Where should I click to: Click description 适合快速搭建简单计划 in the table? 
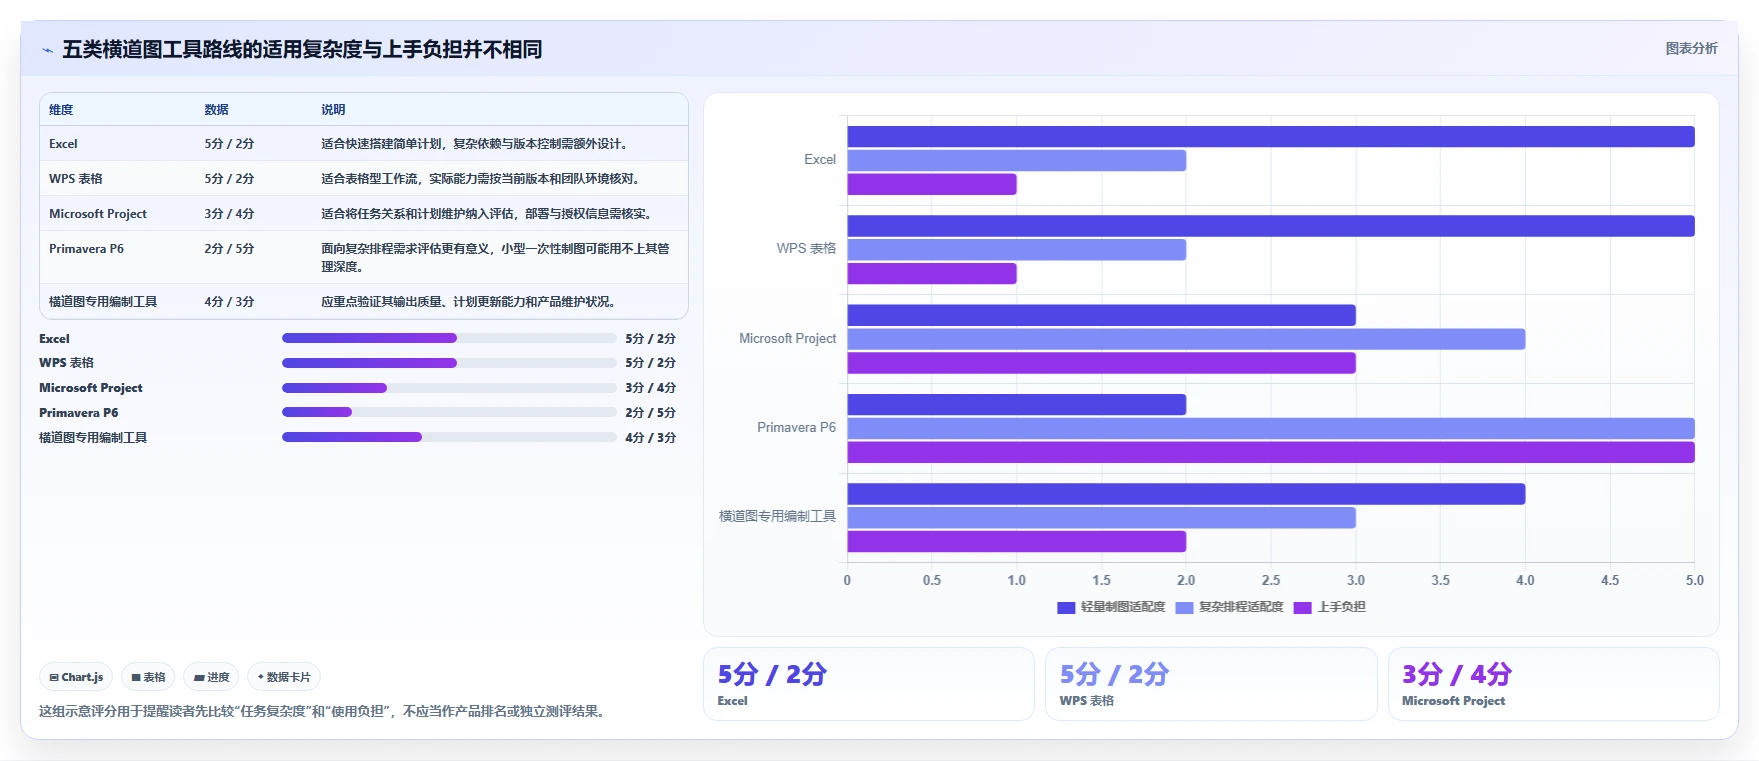(476, 144)
